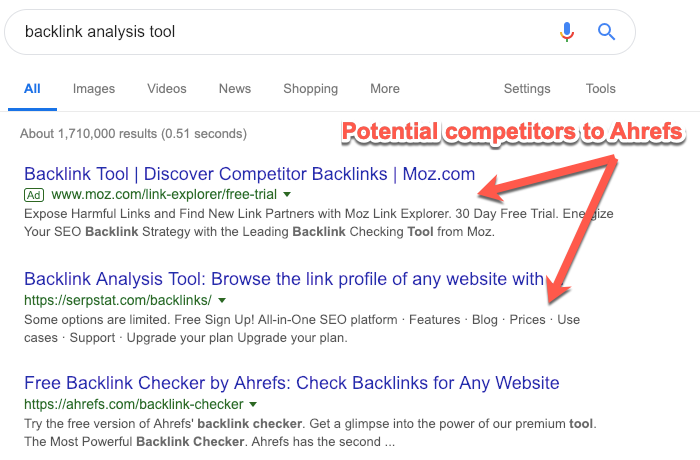Screen dimensions: 700x460
Task: Open Free Backlink Checker by Ahrefs link
Action: [x=291, y=383]
